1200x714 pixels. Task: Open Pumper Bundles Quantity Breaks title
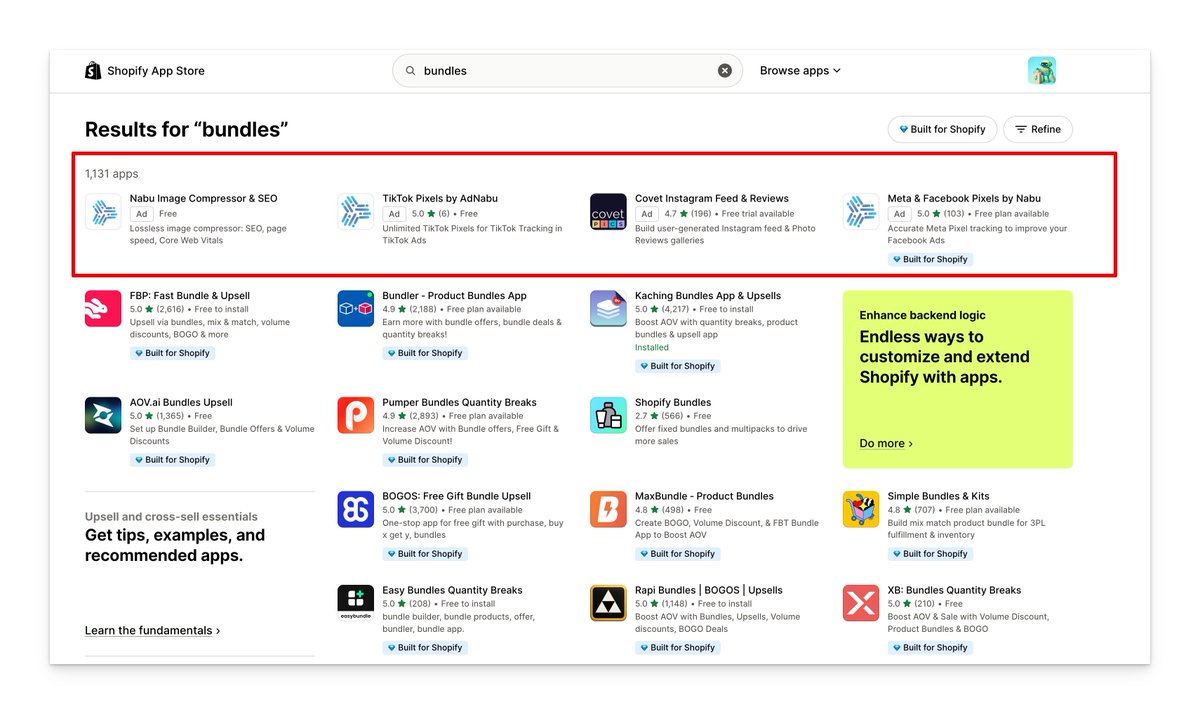(459, 403)
